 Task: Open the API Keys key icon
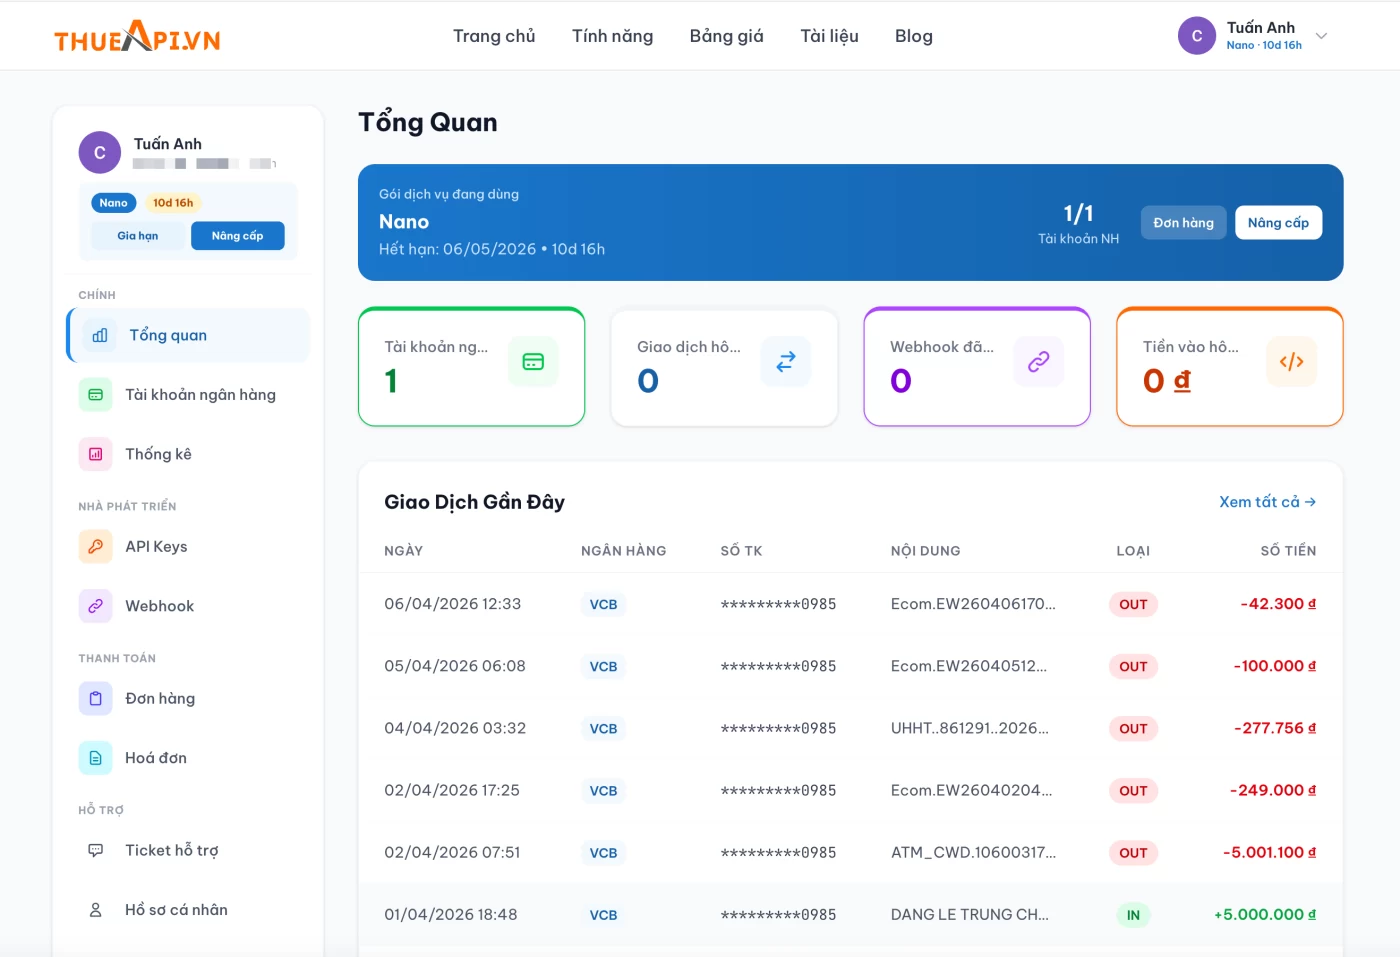[96, 547]
